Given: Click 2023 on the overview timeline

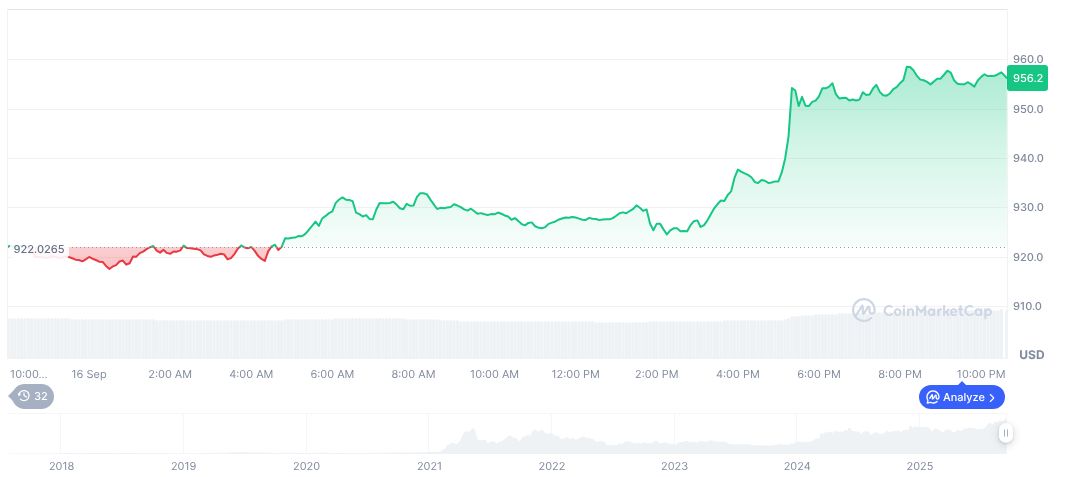Looking at the screenshot, I should (675, 466).
